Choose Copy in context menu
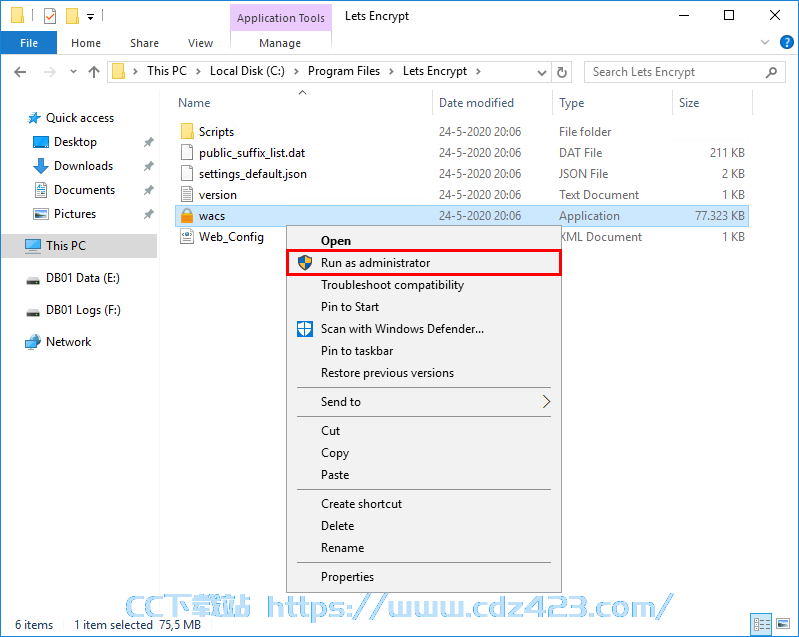 tap(423, 453)
